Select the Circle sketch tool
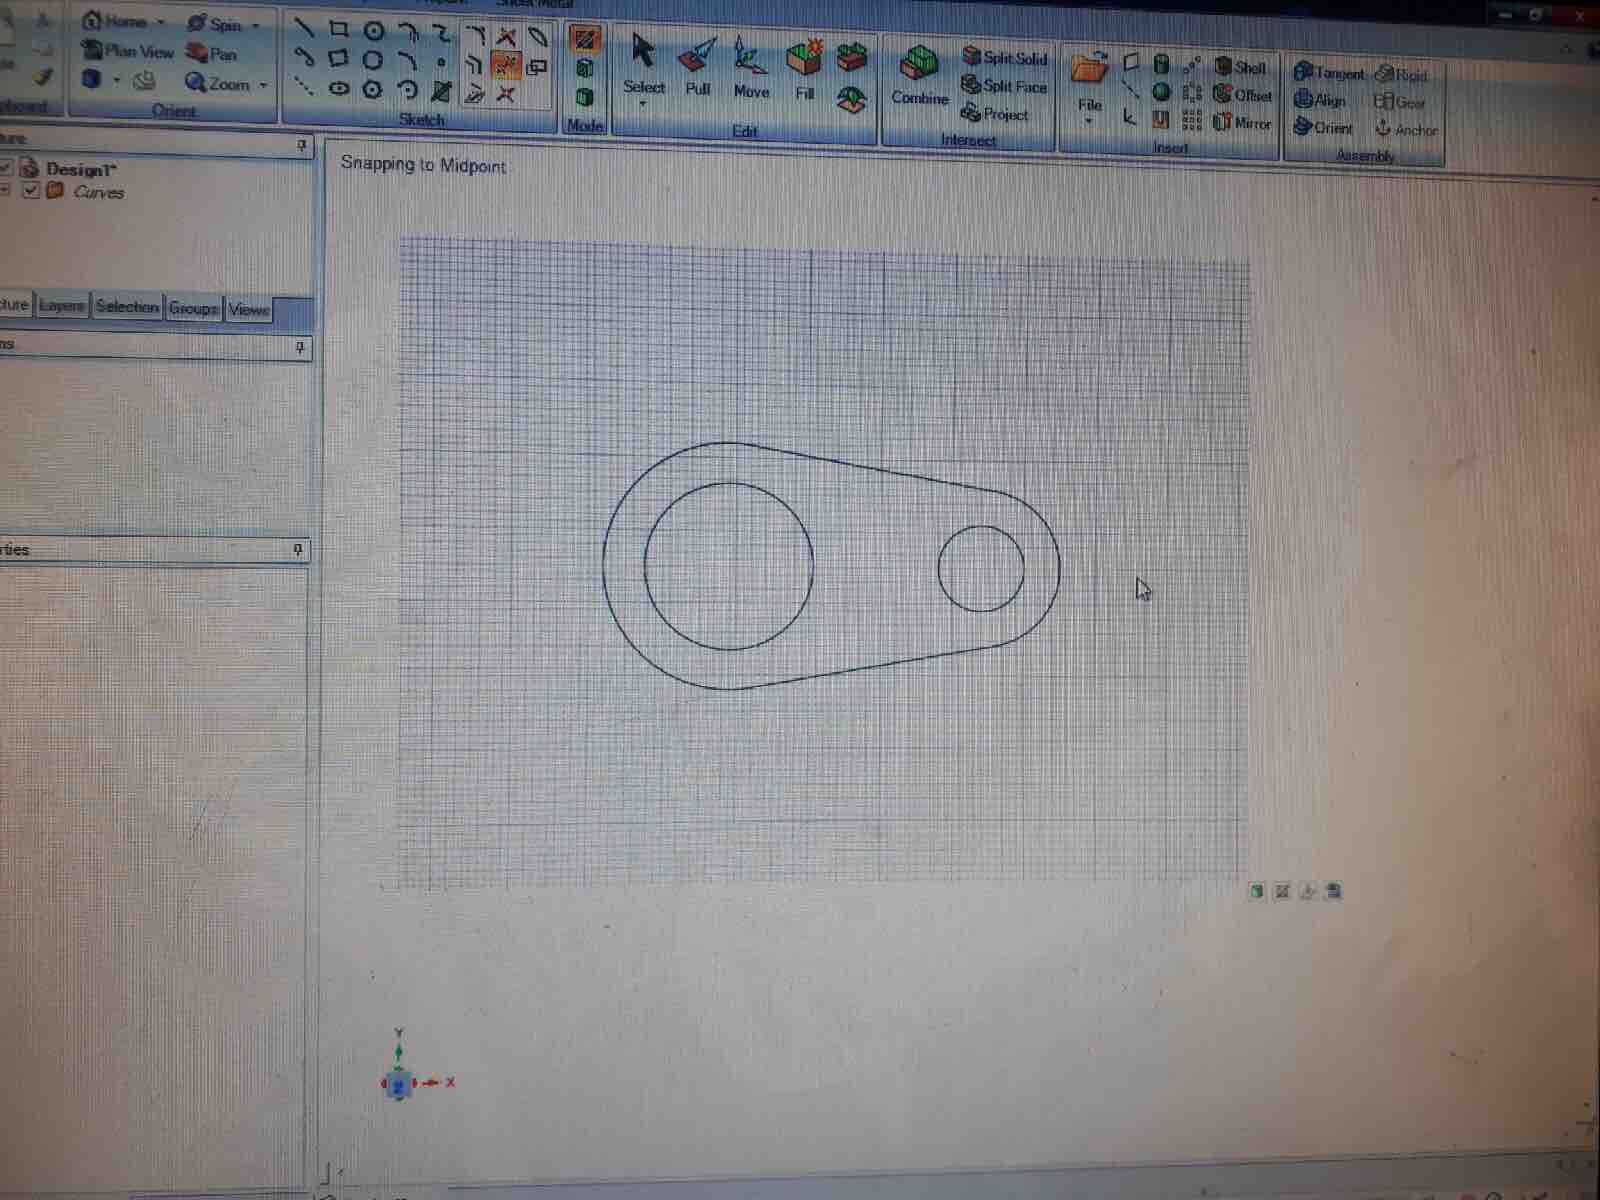This screenshot has height=1200, width=1600. coord(373,31)
